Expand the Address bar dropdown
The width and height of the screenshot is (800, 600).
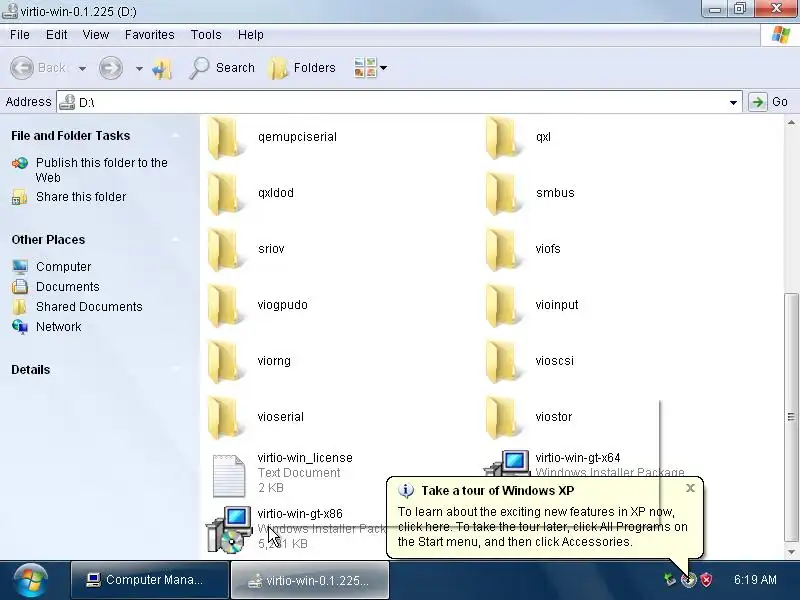point(733,103)
